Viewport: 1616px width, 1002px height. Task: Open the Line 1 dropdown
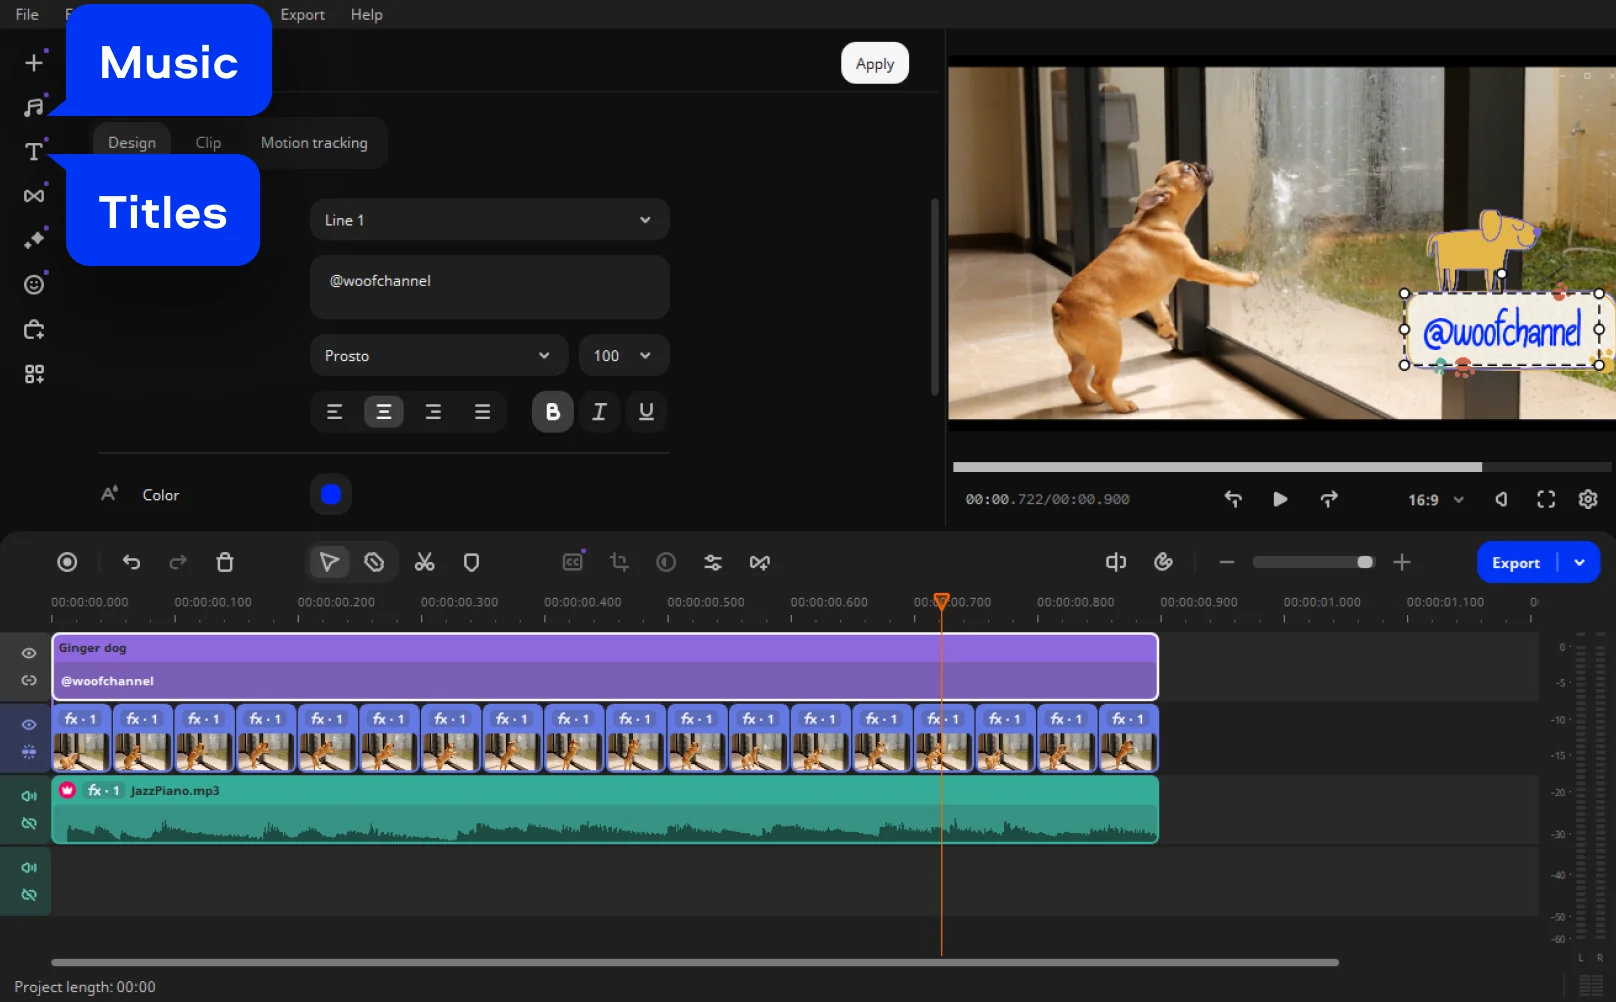pos(489,220)
